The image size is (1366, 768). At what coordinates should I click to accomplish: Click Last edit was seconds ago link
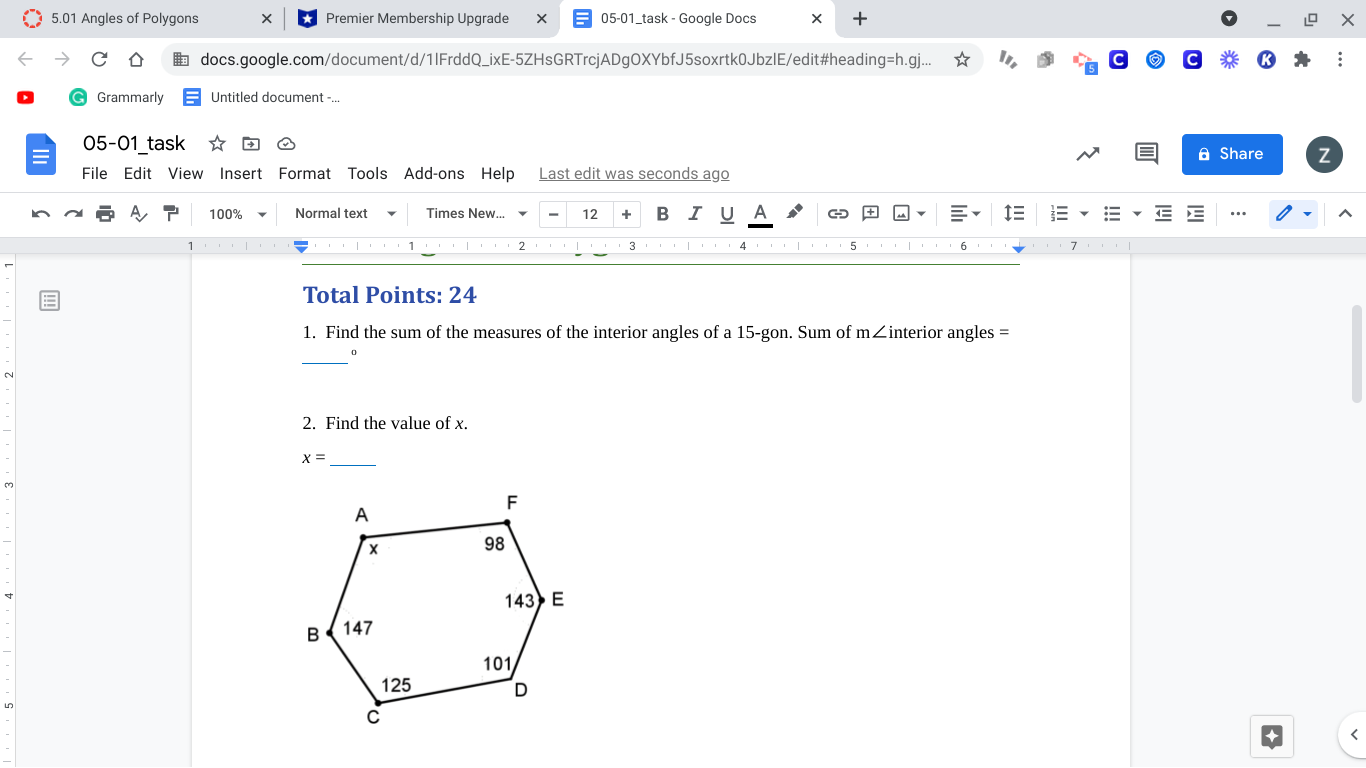click(633, 173)
